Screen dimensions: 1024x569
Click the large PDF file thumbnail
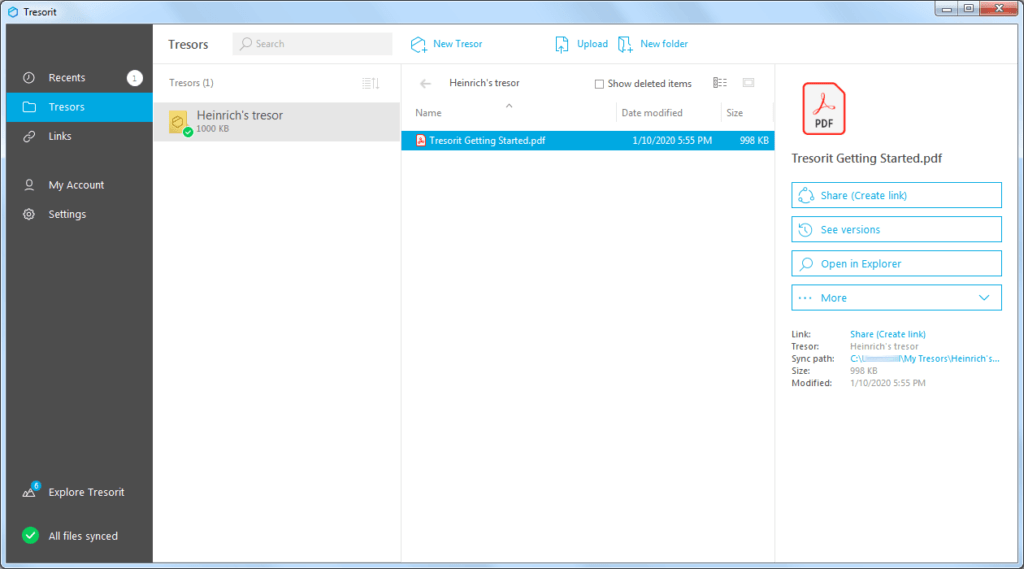[824, 109]
